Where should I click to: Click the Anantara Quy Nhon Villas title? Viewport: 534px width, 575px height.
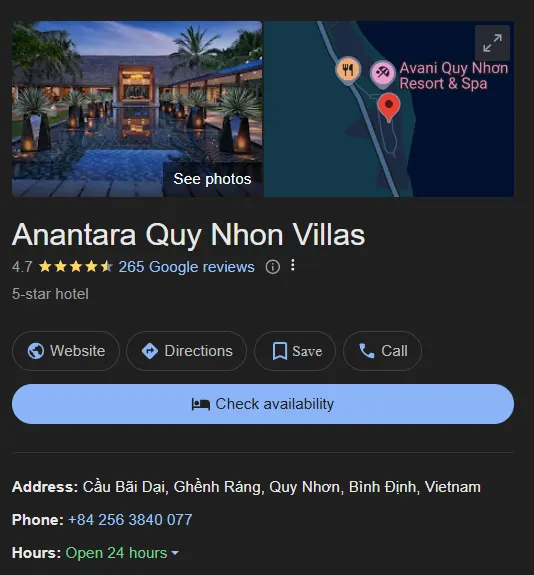coord(189,235)
